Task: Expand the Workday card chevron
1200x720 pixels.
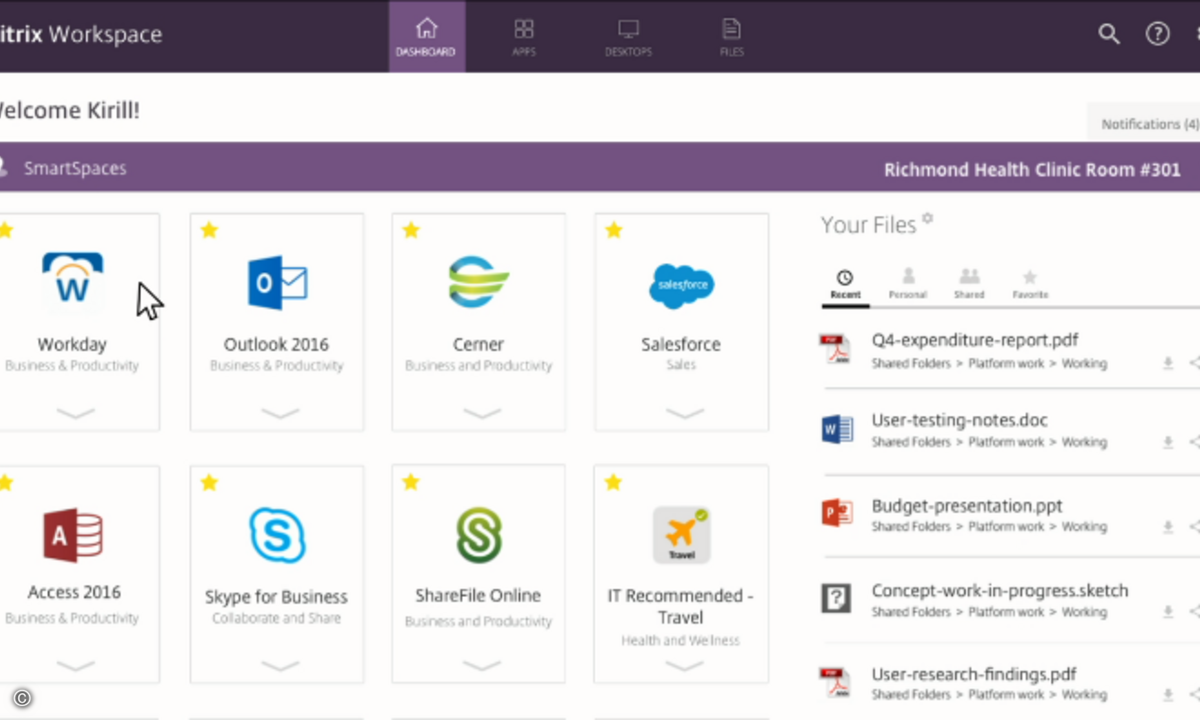Action: 76,413
